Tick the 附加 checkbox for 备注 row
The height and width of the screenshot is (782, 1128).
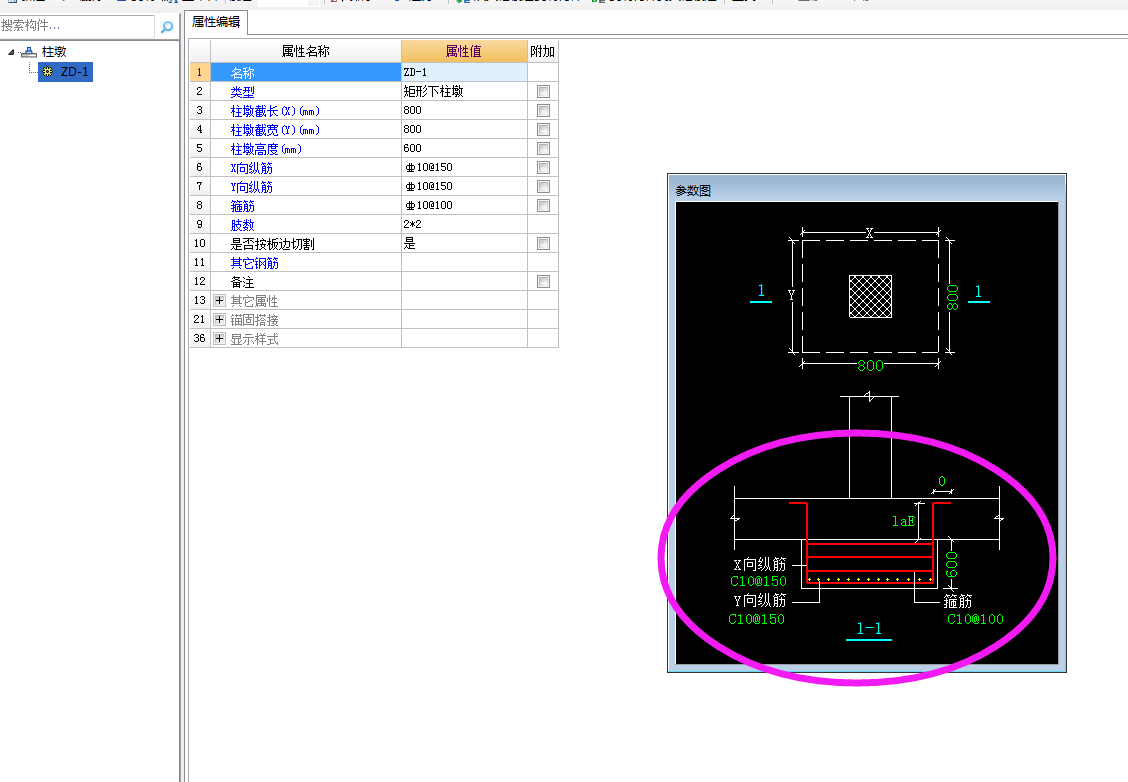click(543, 281)
